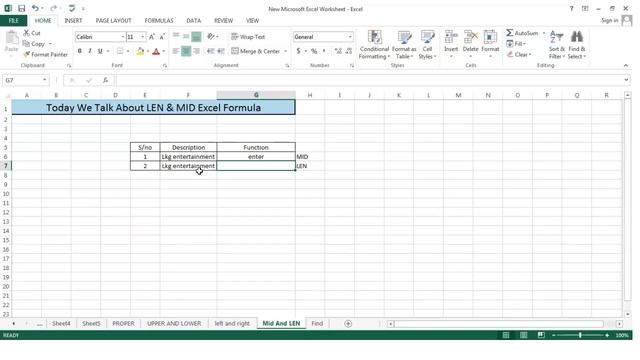Apply fill color bucket

click(140, 51)
